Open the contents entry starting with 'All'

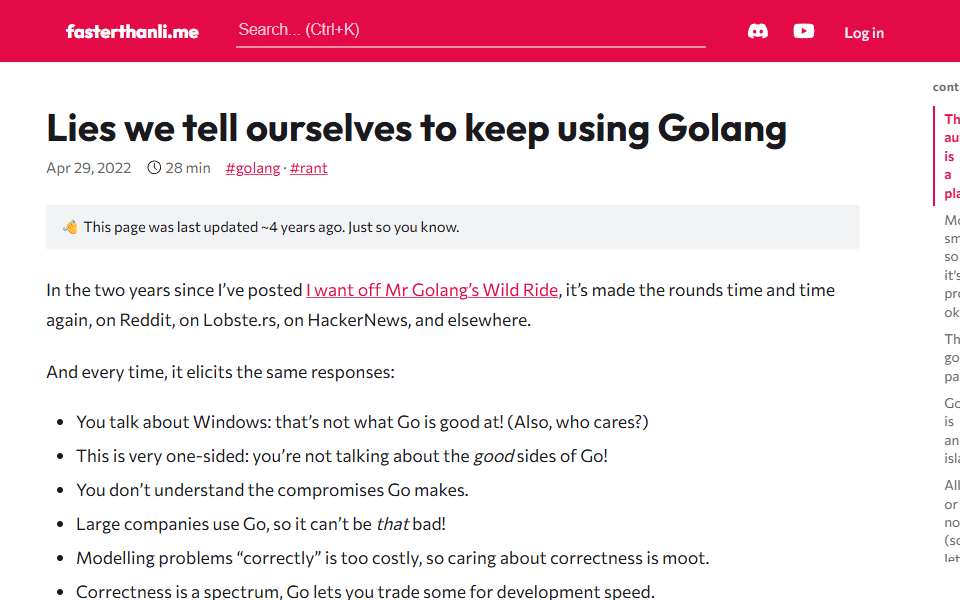point(951,522)
